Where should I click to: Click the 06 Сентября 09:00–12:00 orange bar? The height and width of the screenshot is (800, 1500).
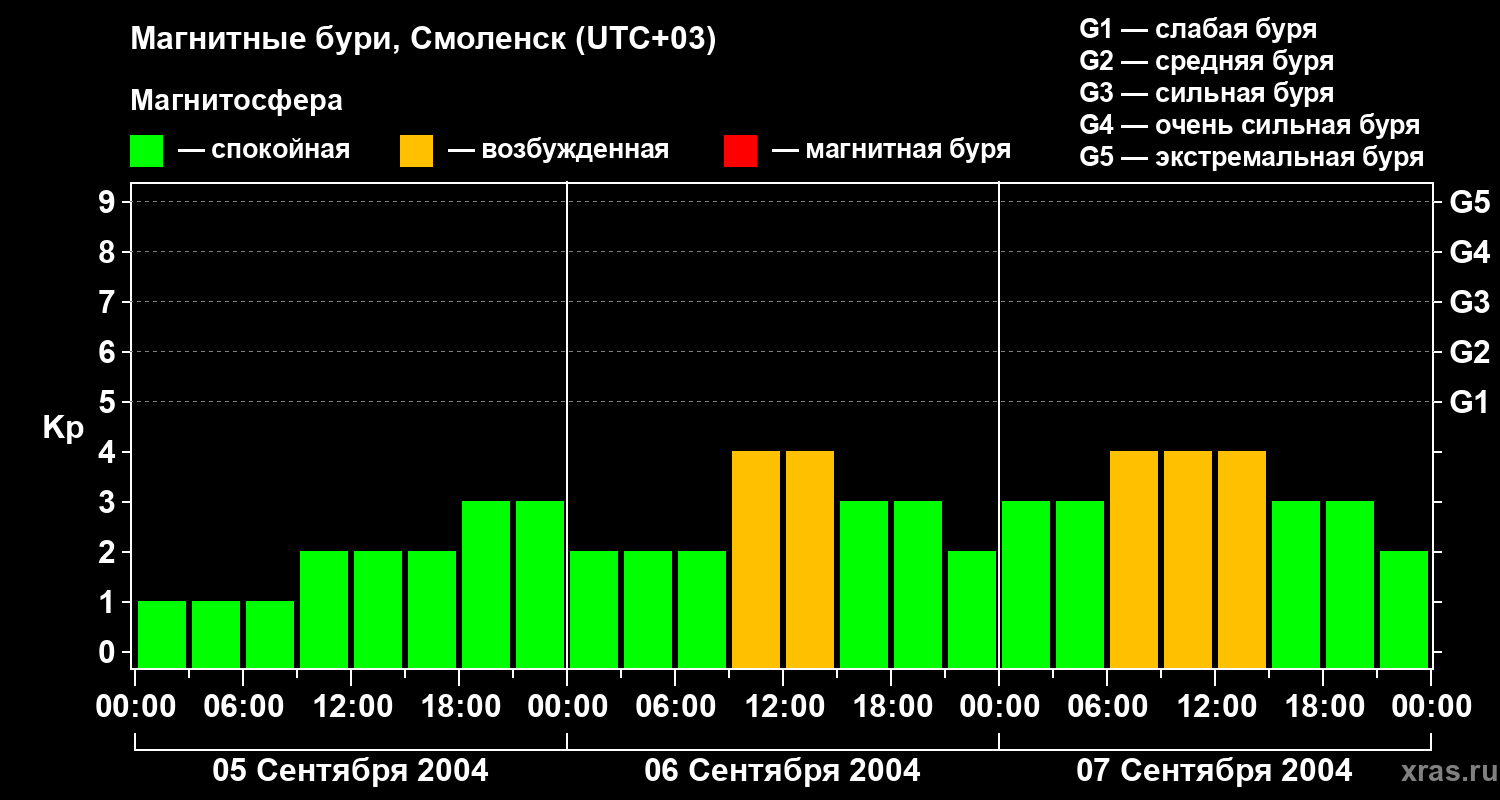click(x=756, y=559)
